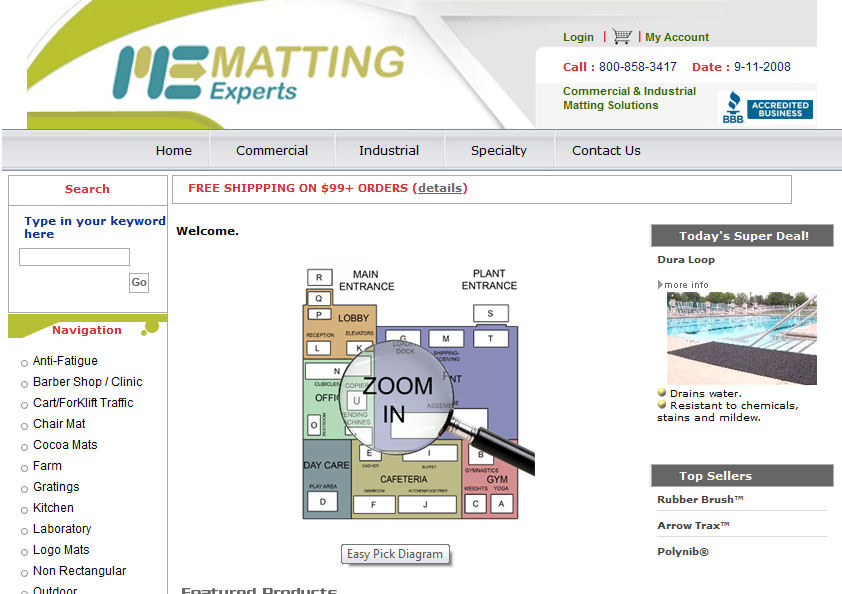The width and height of the screenshot is (842, 594).
Task: Select Cart/ForKlift Traffic category
Action: [83, 403]
